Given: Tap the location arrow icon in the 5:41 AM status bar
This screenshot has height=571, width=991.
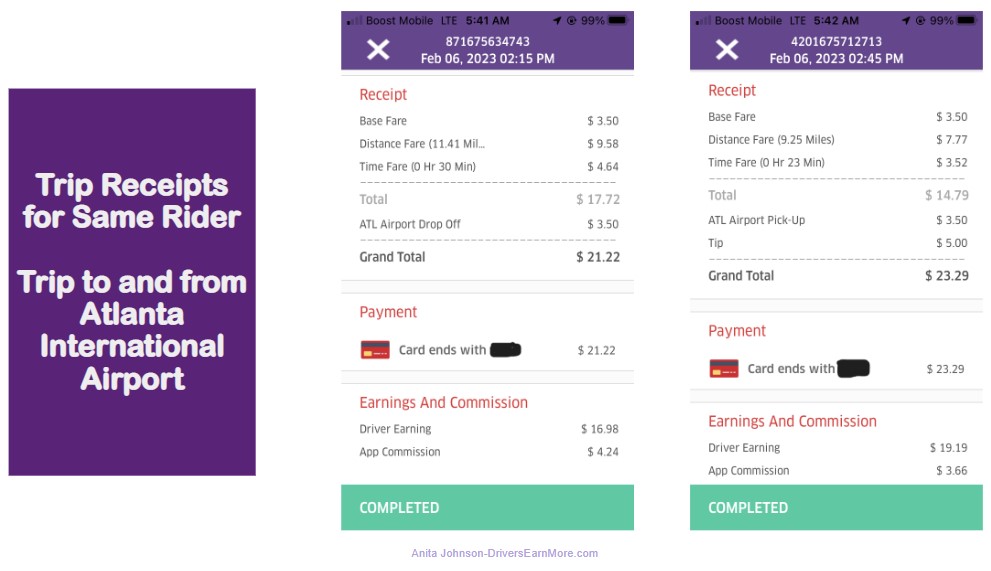Looking at the screenshot, I should (x=557, y=20).
